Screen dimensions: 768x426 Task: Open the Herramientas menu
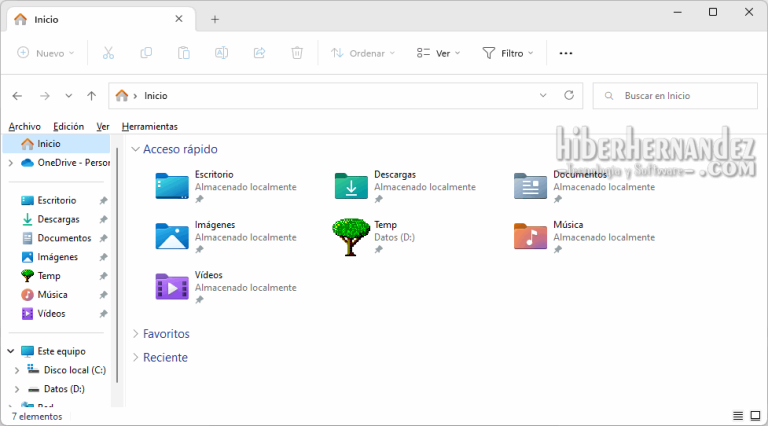tap(149, 127)
